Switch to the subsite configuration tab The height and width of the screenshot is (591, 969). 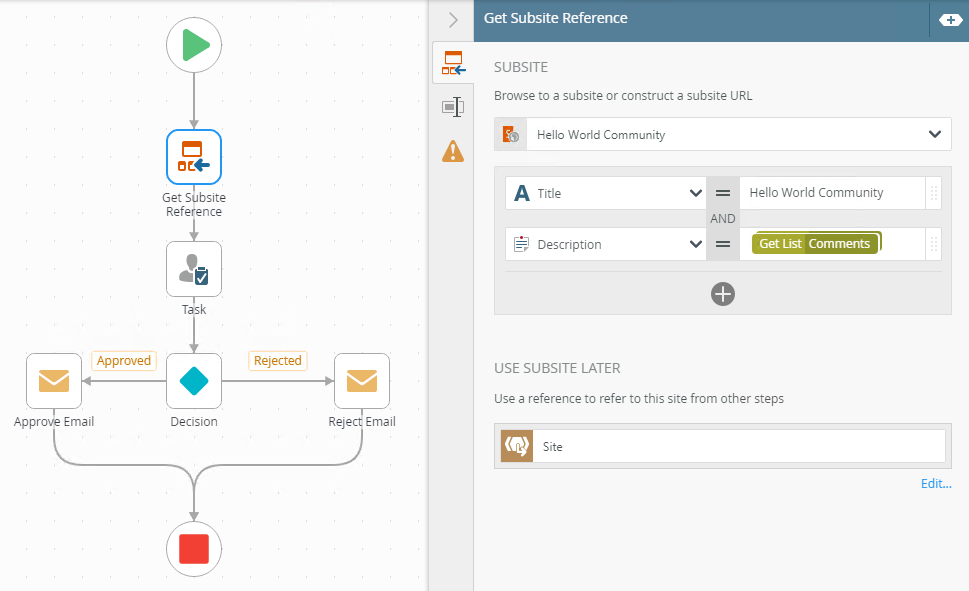click(453, 64)
